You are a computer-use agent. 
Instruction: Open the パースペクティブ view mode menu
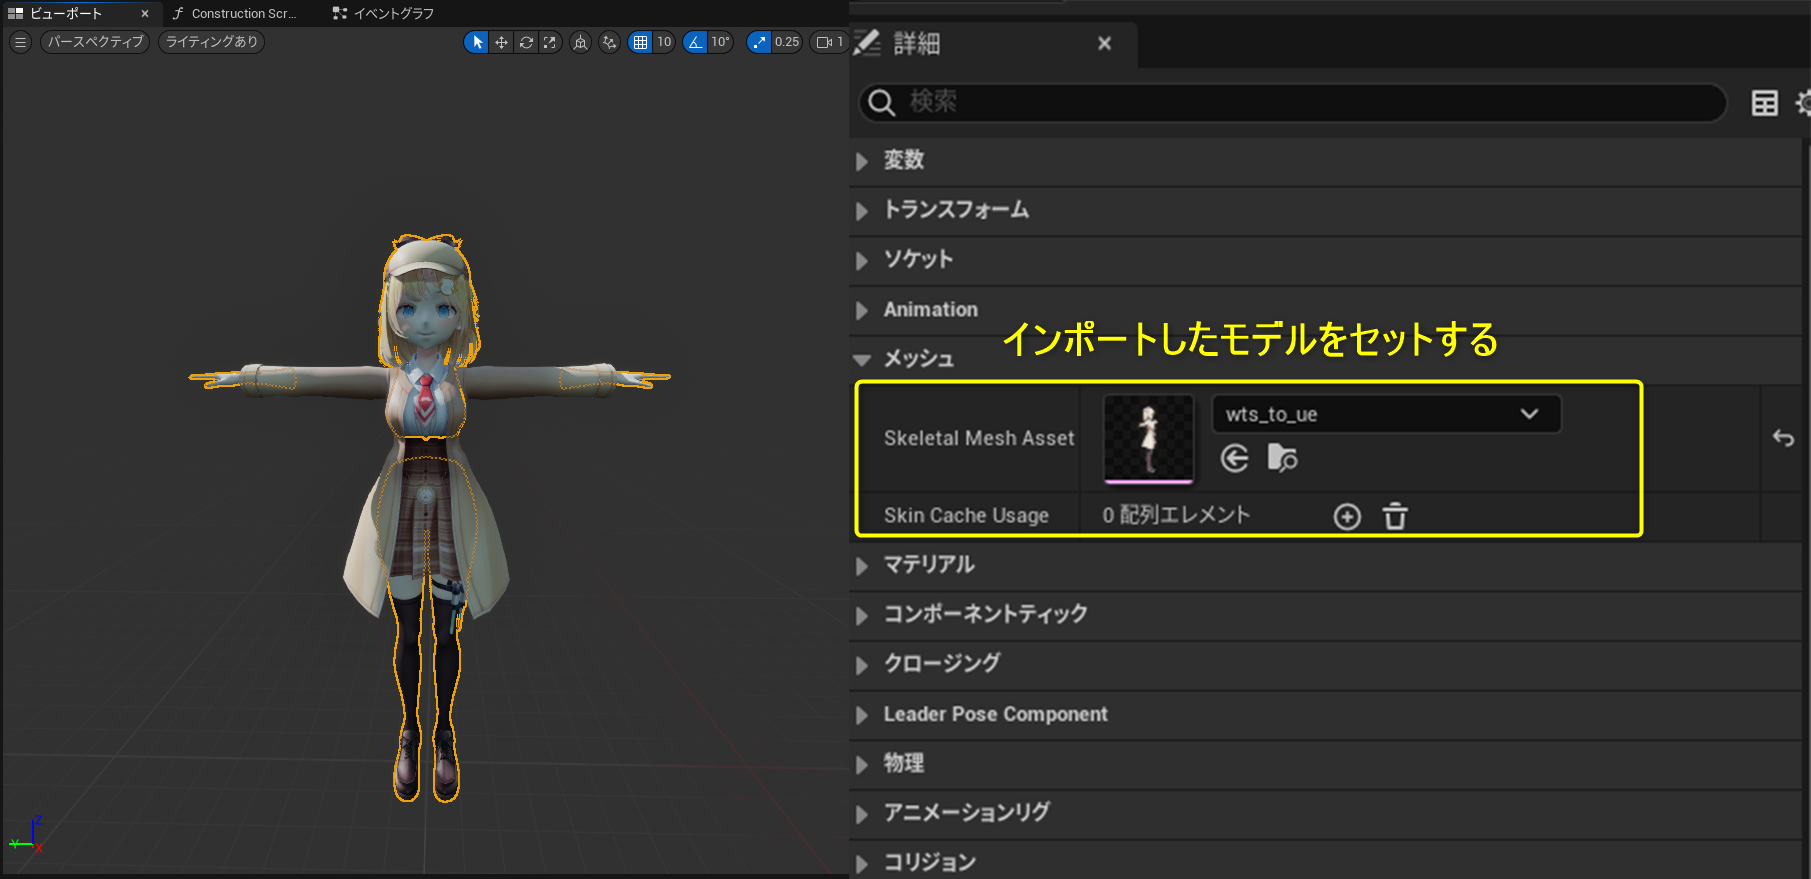(95, 42)
